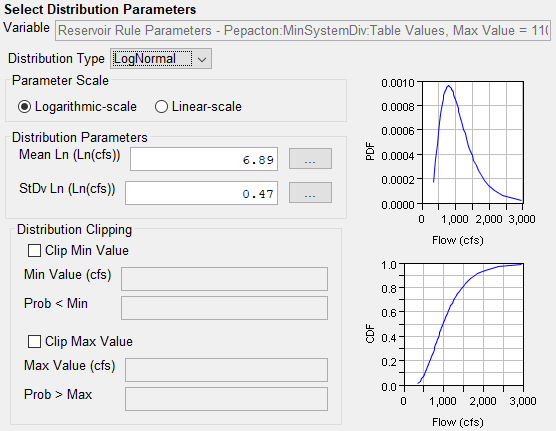Select the Logarithmic-scale radio button
Viewport: 556px width, 431px height.
coord(24,106)
